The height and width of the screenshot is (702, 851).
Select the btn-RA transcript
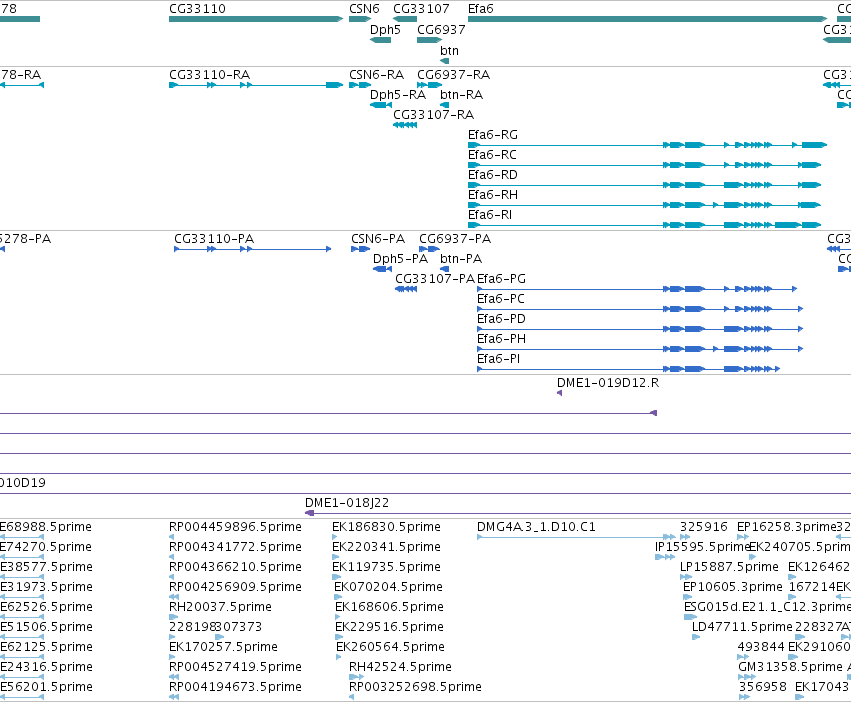pyautogui.click(x=444, y=105)
